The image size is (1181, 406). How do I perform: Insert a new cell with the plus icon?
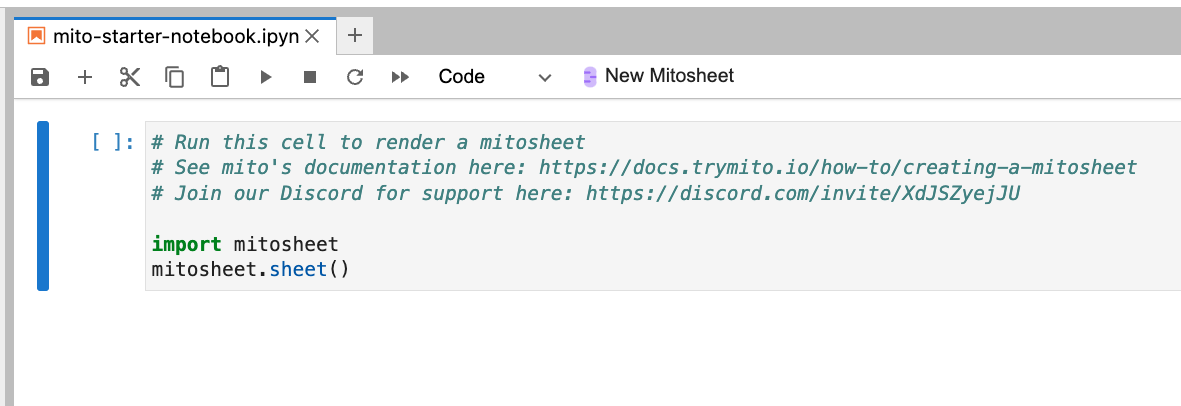[85, 77]
